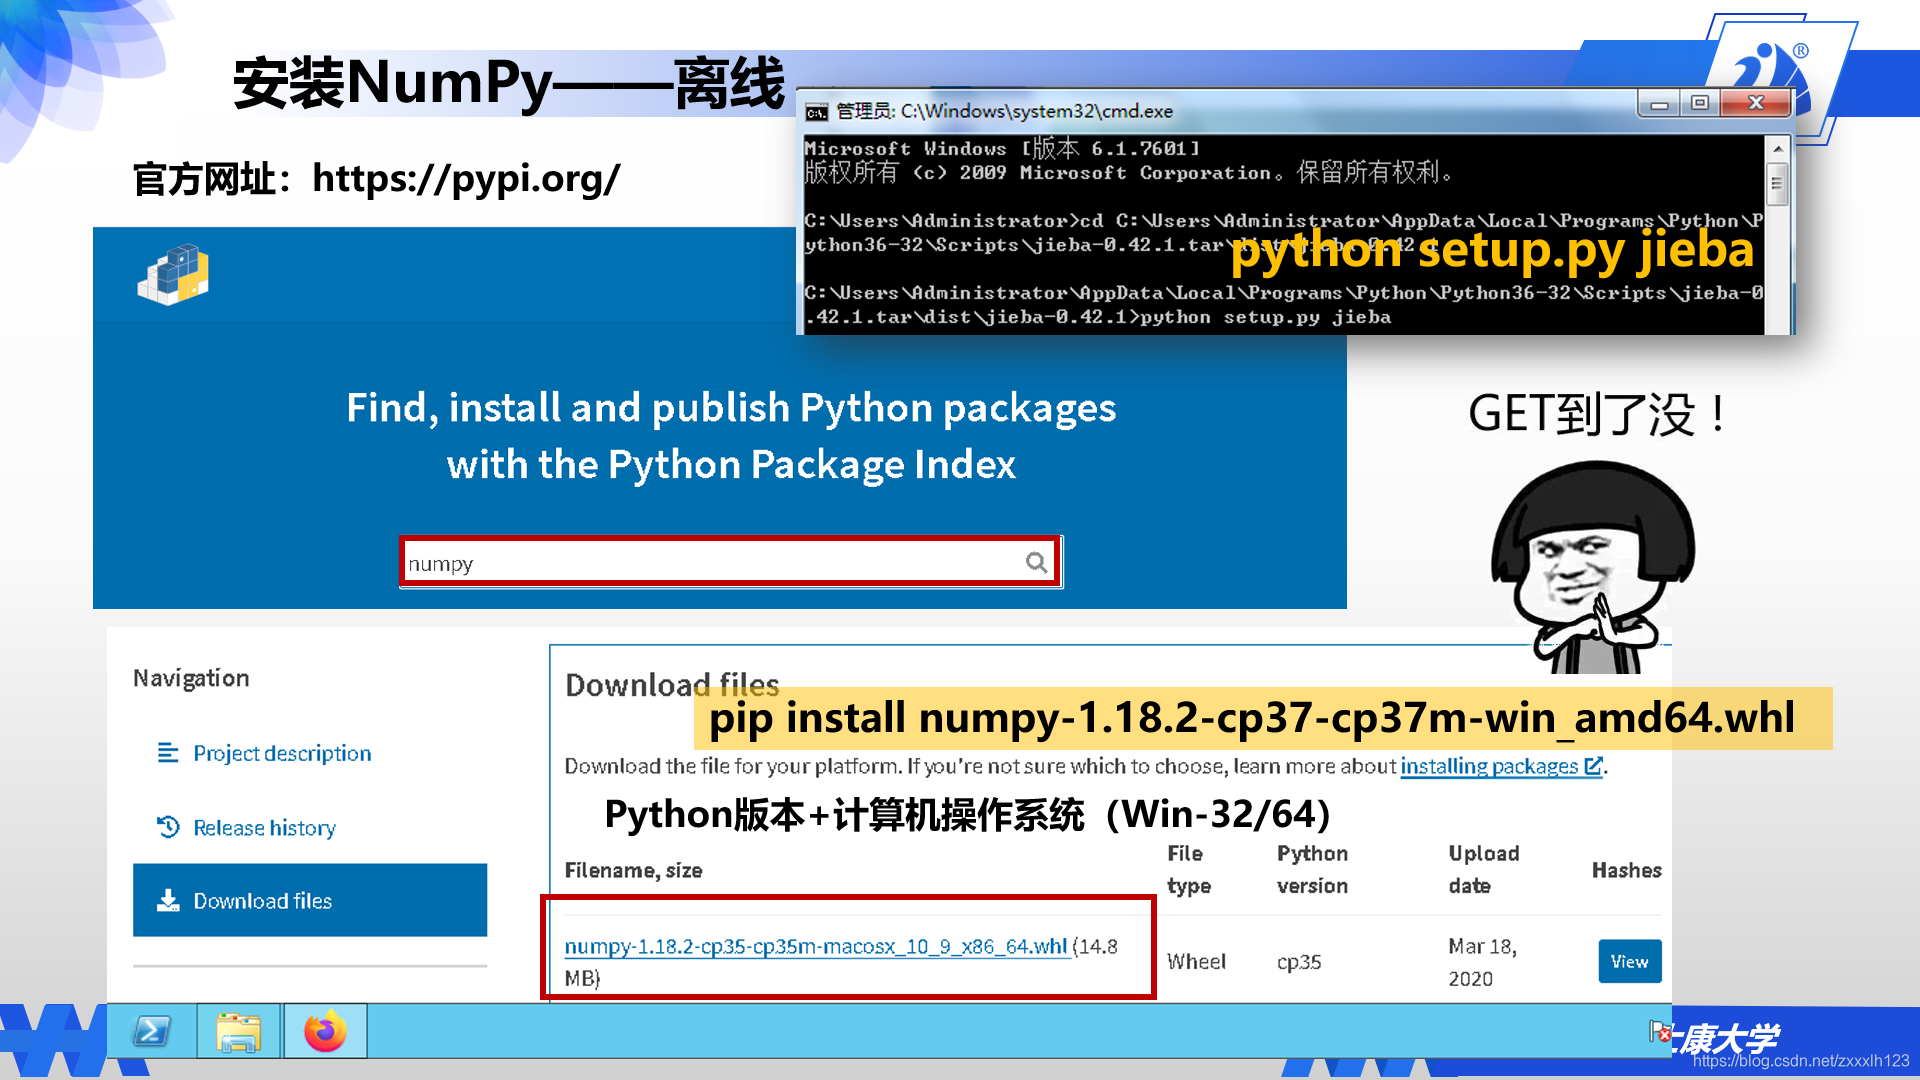The width and height of the screenshot is (1920, 1080).
Task: Click the 'cp35' Python version cell
Action: (1299, 961)
